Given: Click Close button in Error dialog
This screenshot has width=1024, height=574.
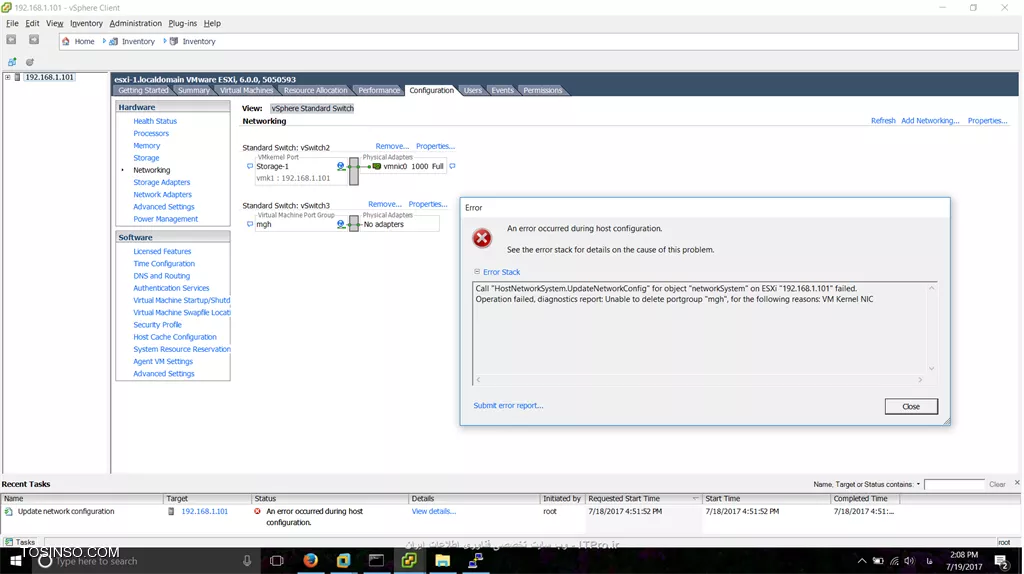Looking at the screenshot, I should point(911,406).
